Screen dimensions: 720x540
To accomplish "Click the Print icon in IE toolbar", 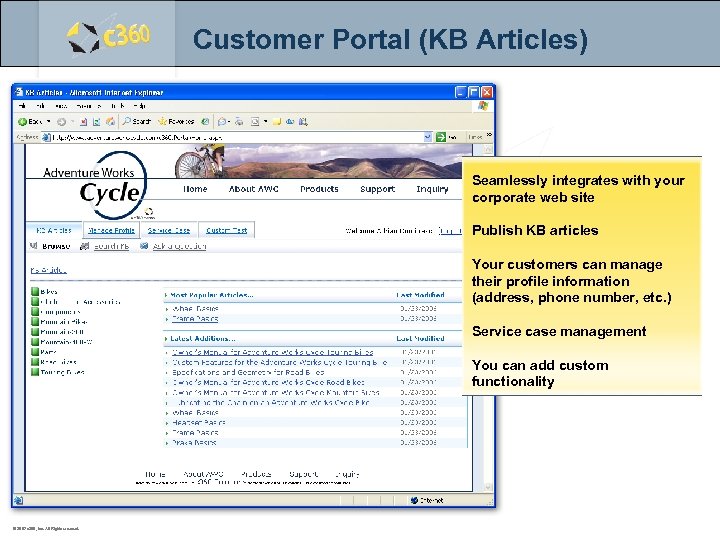I will 239,122.
